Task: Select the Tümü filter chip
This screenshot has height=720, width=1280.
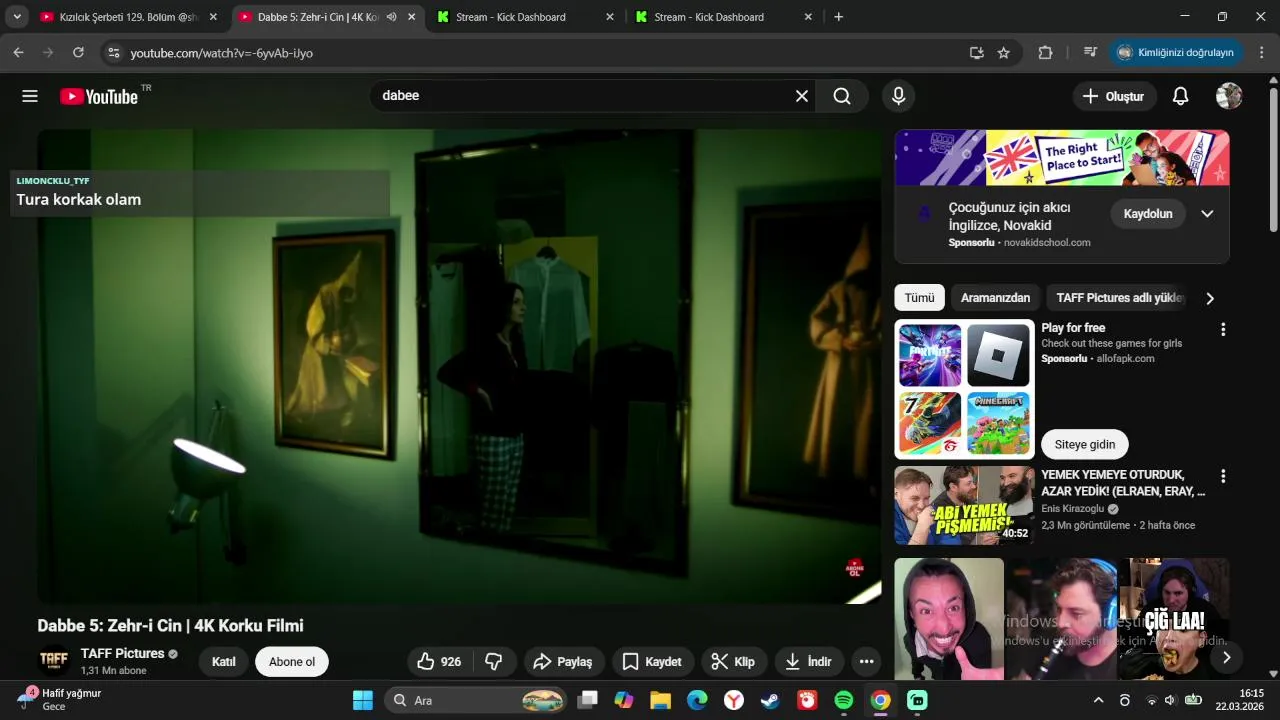Action: click(x=919, y=298)
